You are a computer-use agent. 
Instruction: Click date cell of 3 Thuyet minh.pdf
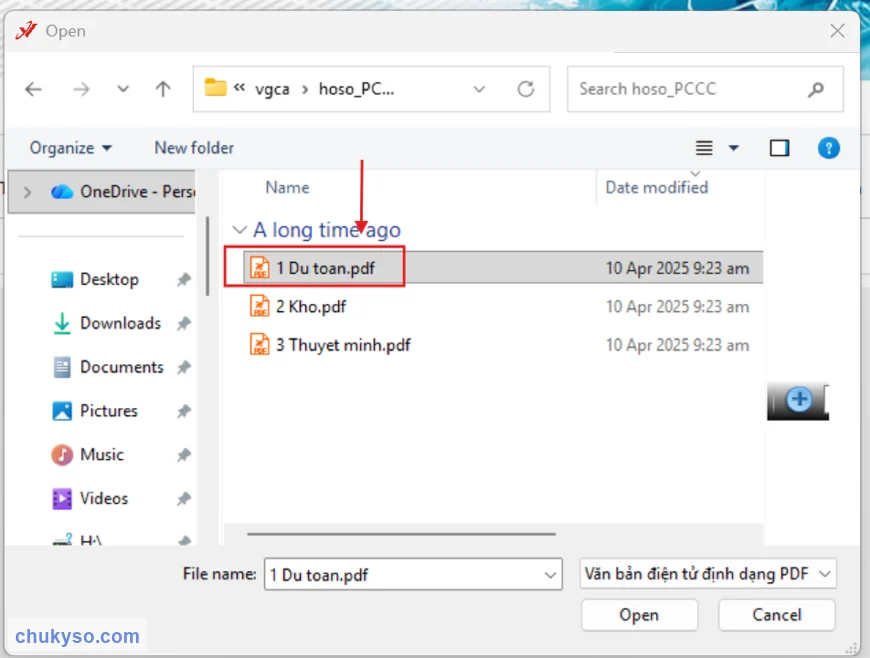click(x=677, y=345)
